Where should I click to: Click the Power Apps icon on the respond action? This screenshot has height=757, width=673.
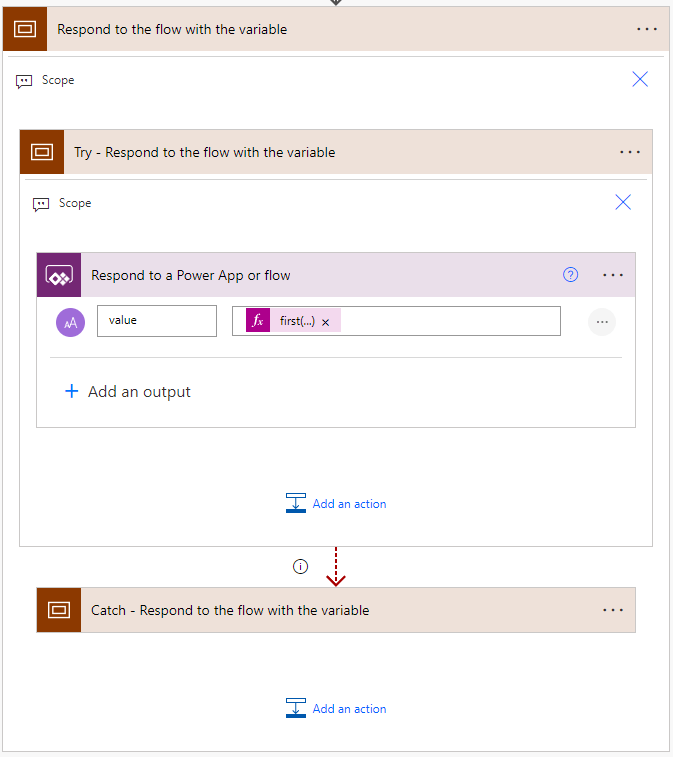tap(59, 275)
